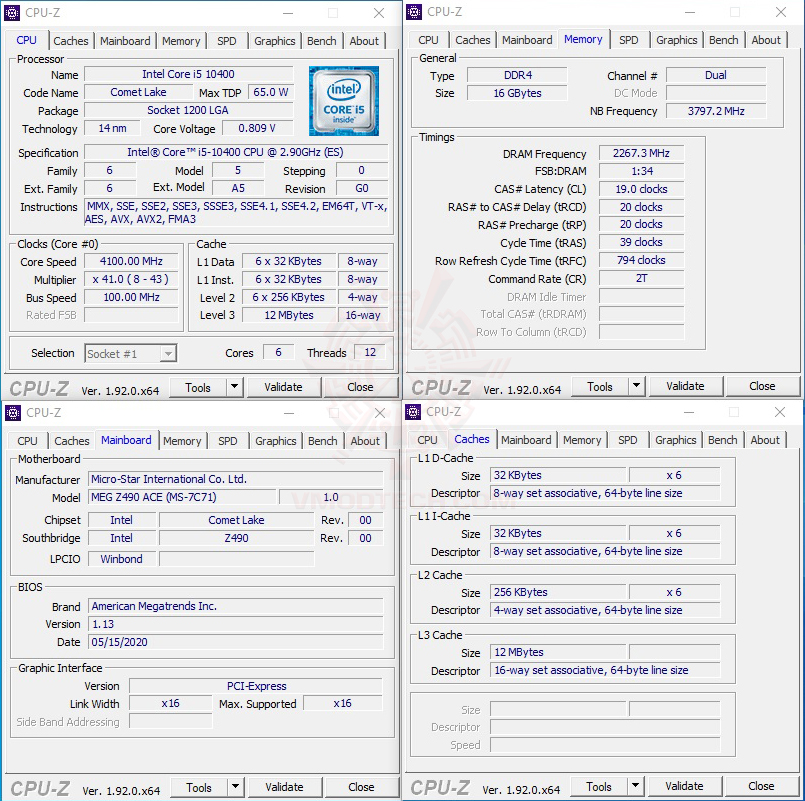805x801 pixels.
Task: Click Multiplier value x 41.0 (8 - 43)
Action: click(x=131, y=279)
